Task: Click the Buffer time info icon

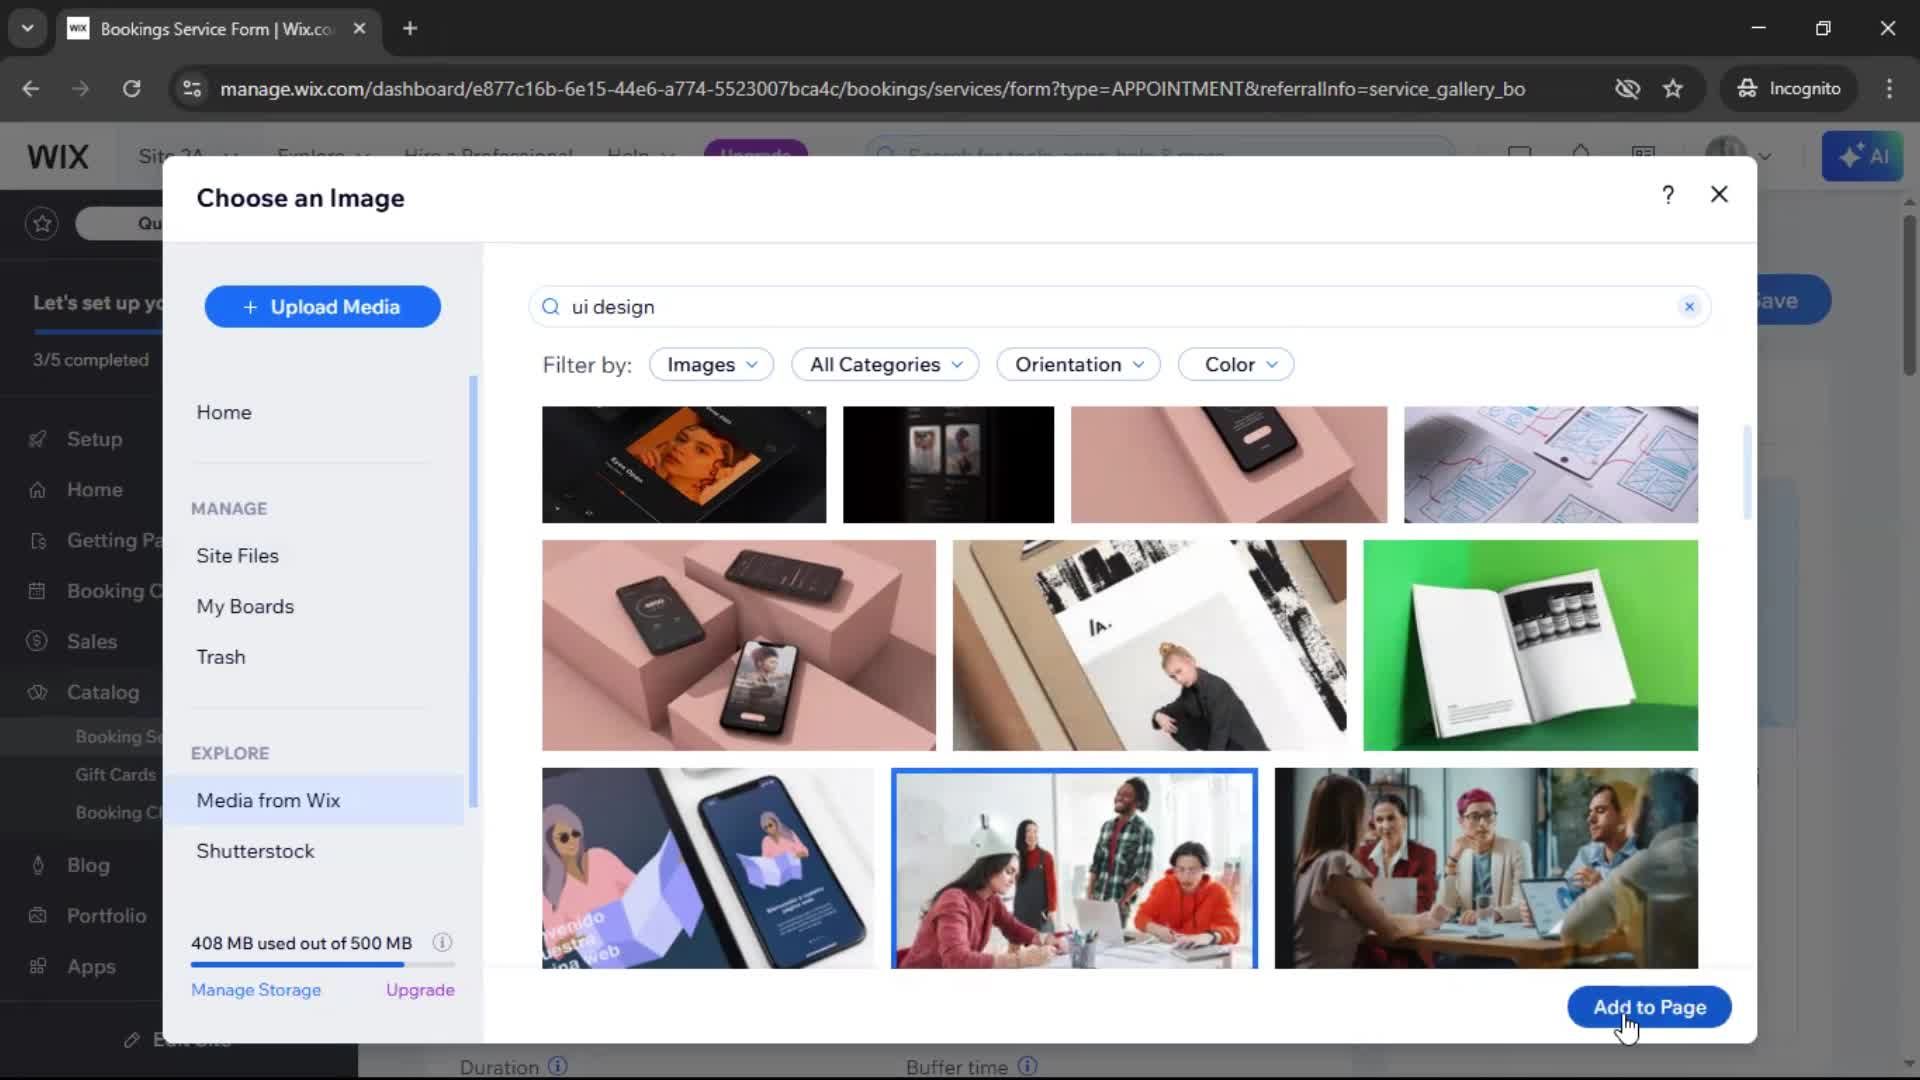Action: pyautogui.click(x=1027, y=1066)
